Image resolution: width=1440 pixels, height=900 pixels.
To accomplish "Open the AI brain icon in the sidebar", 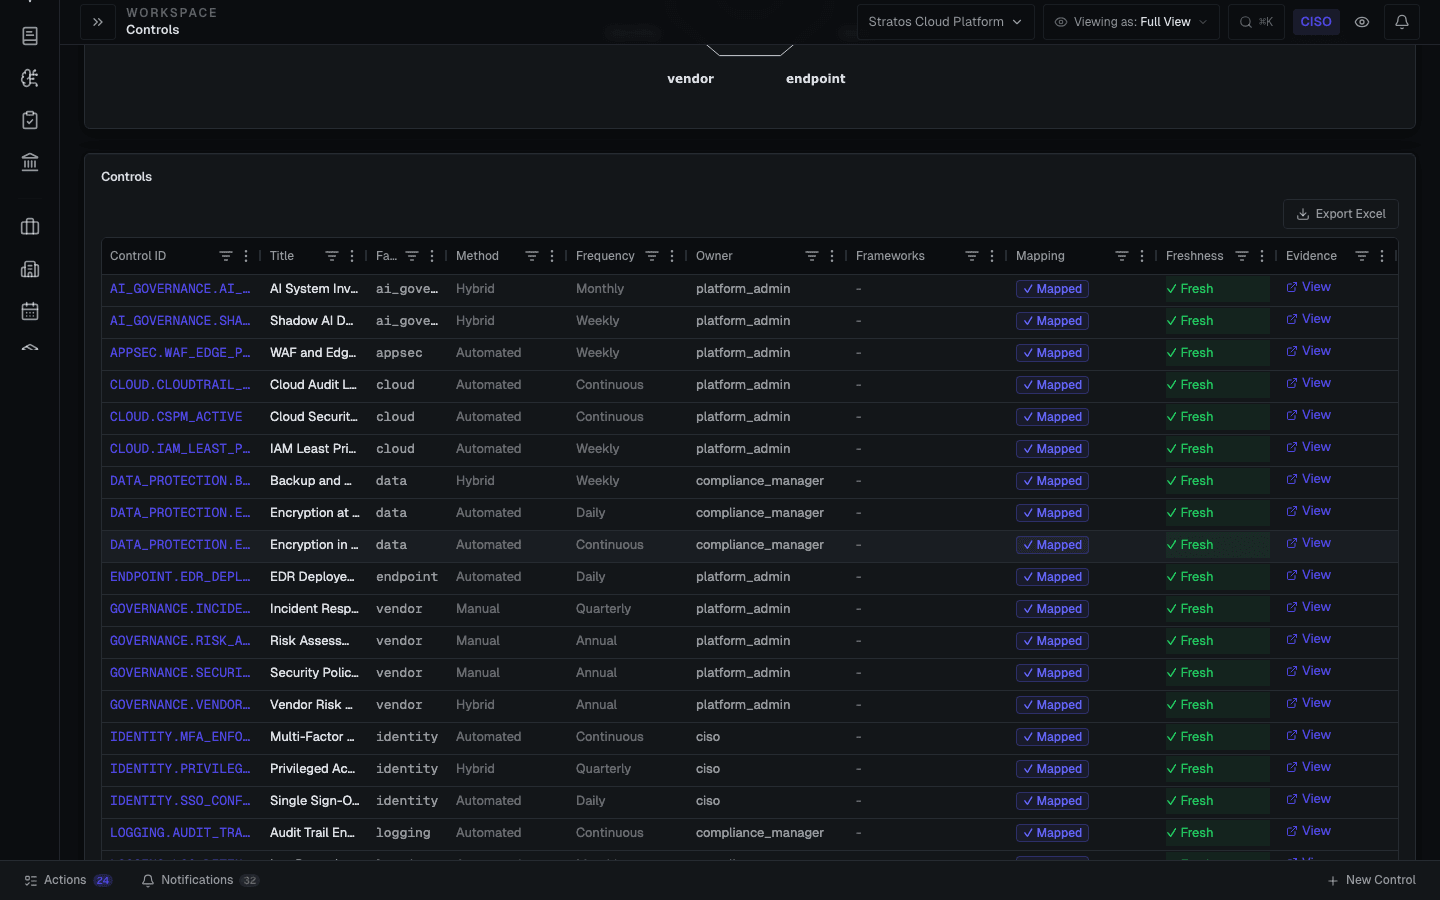I will (30, 78).
